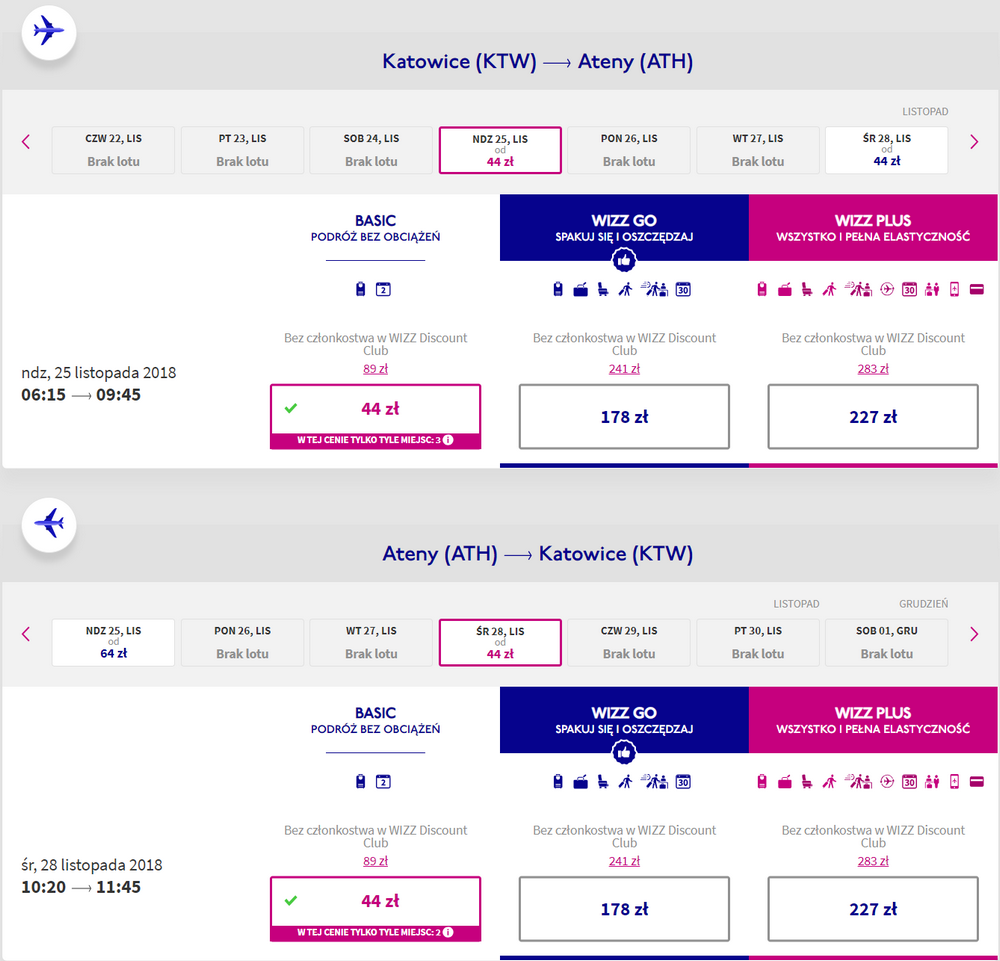Show later outbound dates with right arrow

pyautogui.click(x=974, y=142)
